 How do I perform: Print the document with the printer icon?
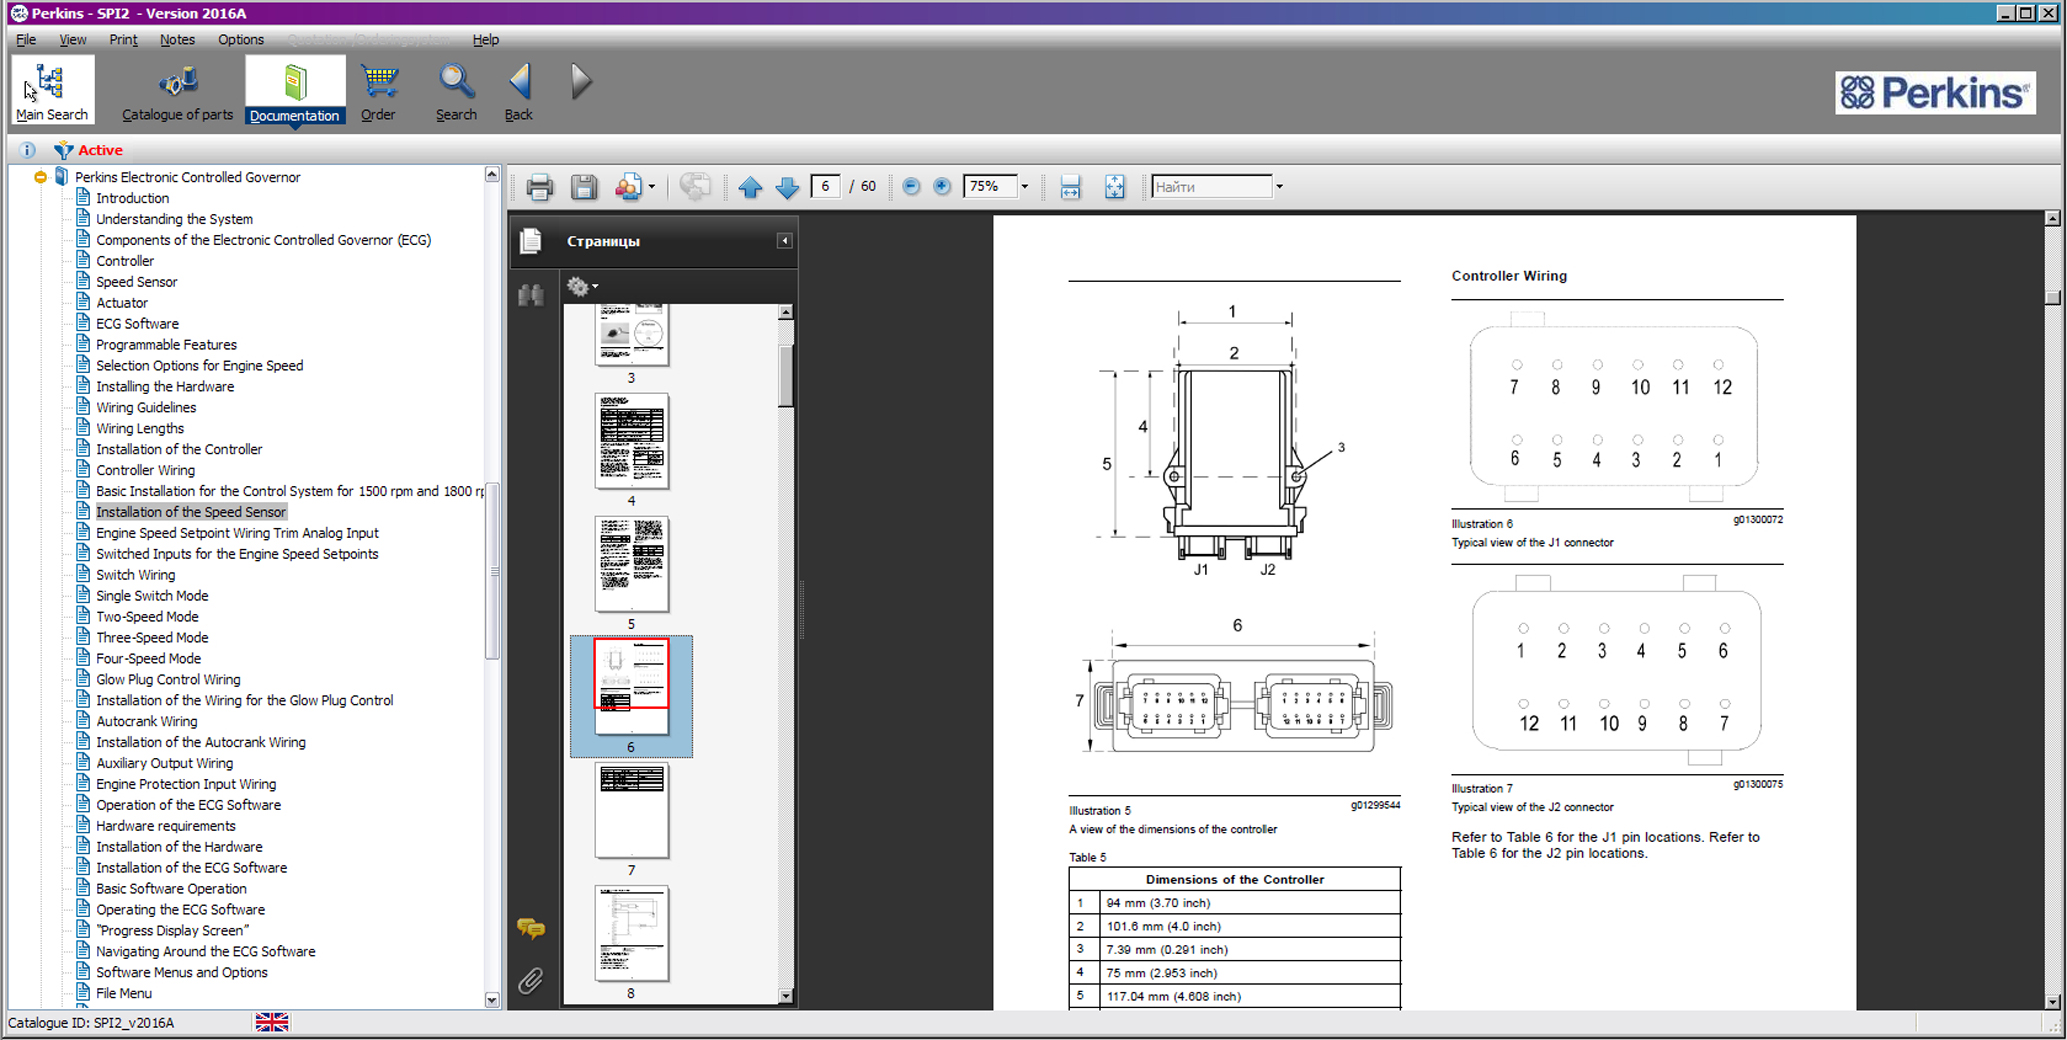(x=539, y=187)
